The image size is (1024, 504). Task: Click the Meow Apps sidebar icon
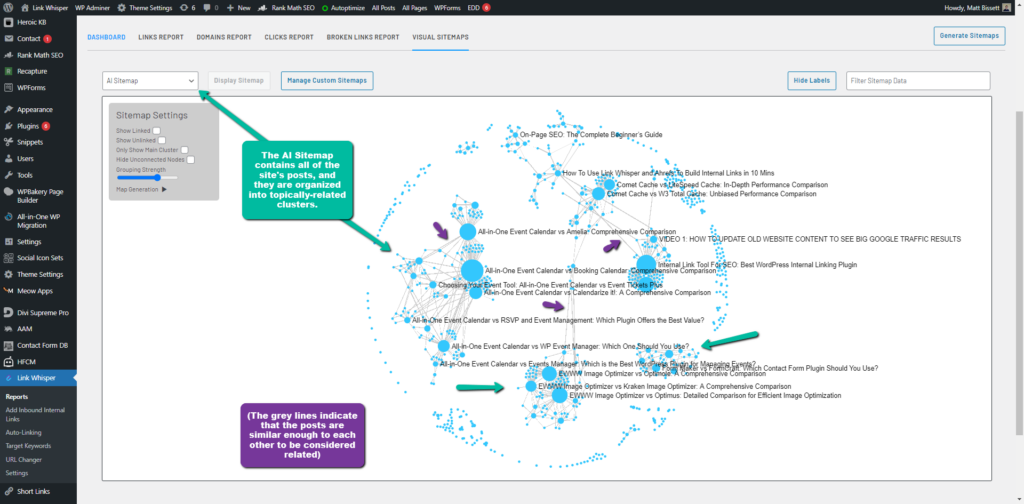(x=8, y=291)
